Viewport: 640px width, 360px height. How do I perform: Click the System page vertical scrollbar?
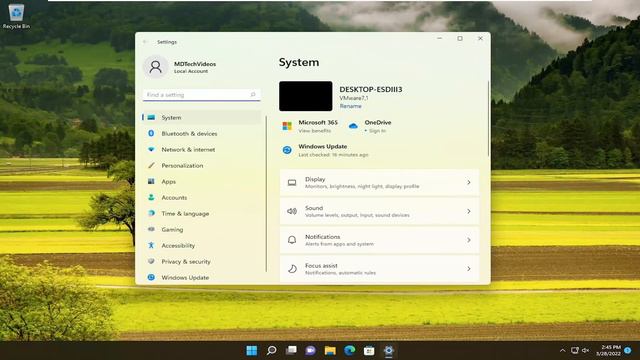[x=488, y=118]
